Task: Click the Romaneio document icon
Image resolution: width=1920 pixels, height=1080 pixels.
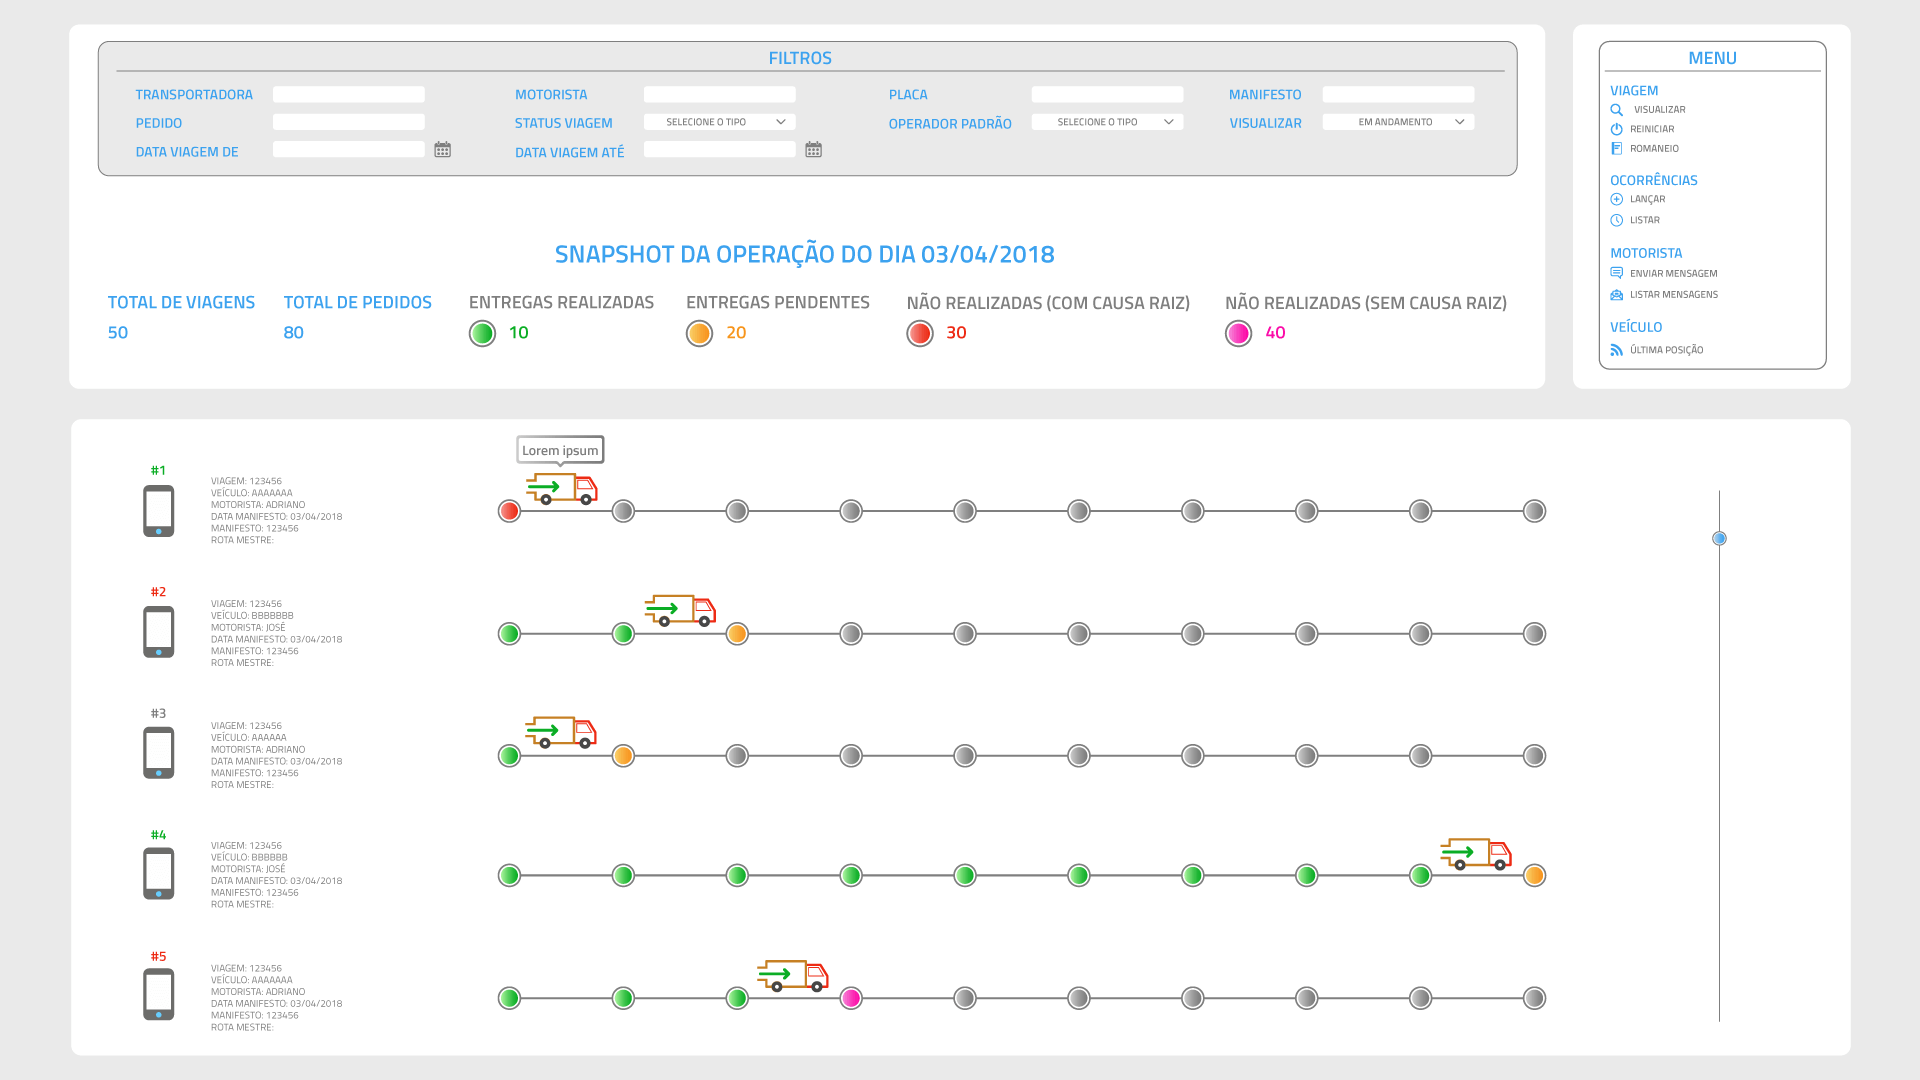Action: pos(1616,149)
